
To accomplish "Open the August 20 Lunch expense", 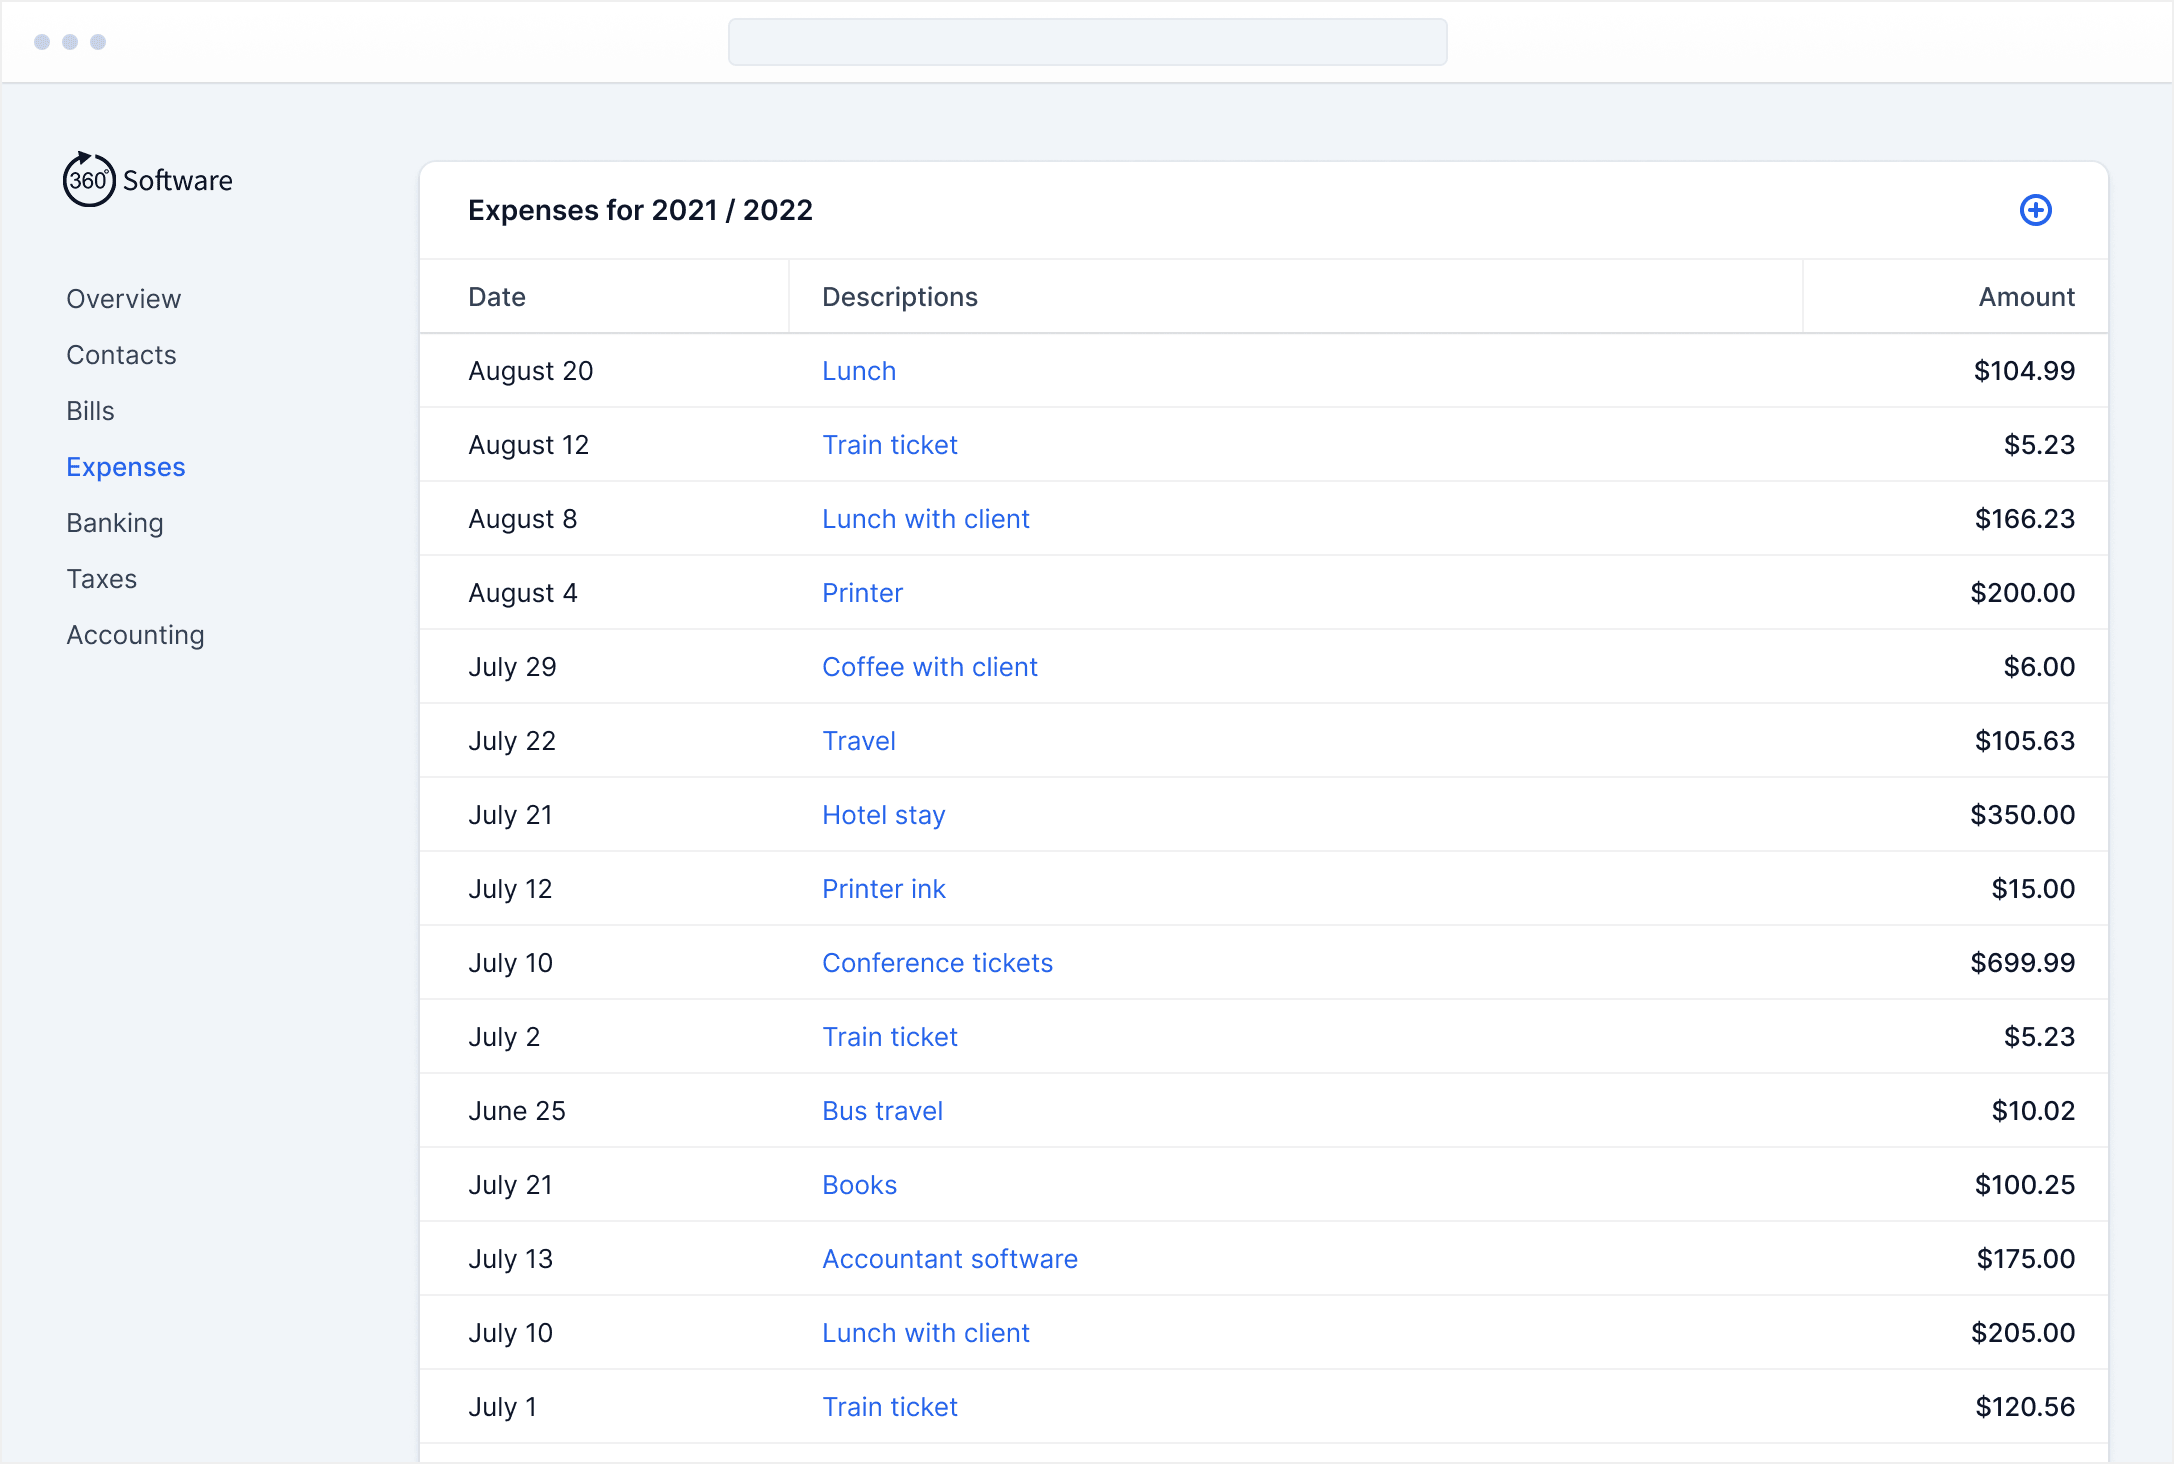I will pyautogui.click(x=858, y=371).
